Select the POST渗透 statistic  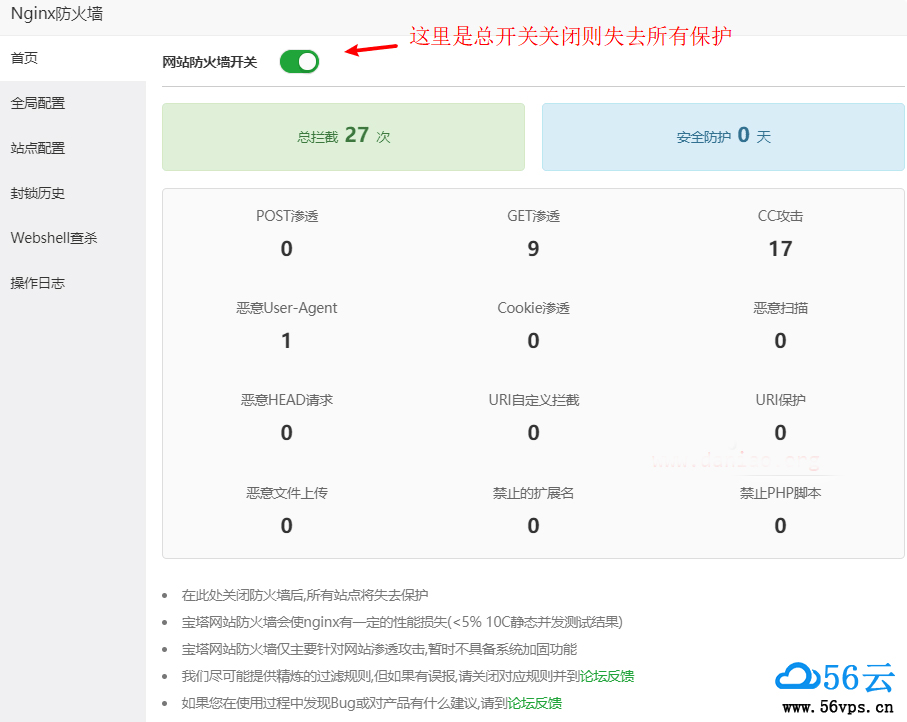coord(287,216)
